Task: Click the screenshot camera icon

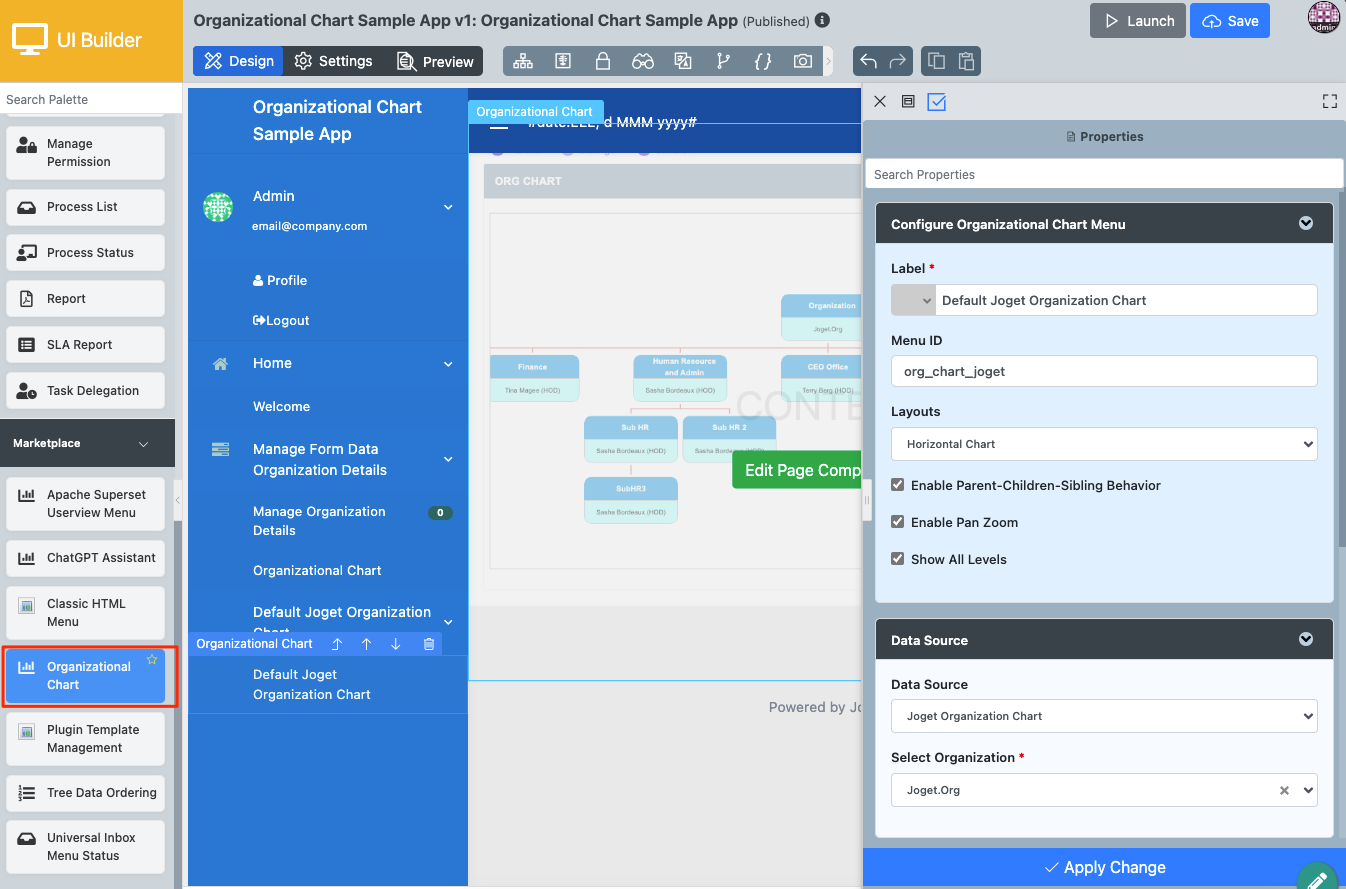Action: point(802,61)
